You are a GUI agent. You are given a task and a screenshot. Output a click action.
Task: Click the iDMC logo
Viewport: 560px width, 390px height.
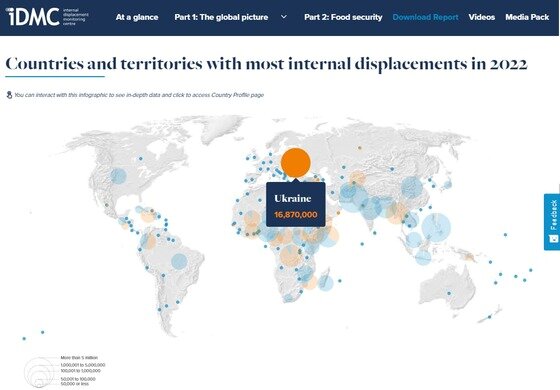pos(46,17)
